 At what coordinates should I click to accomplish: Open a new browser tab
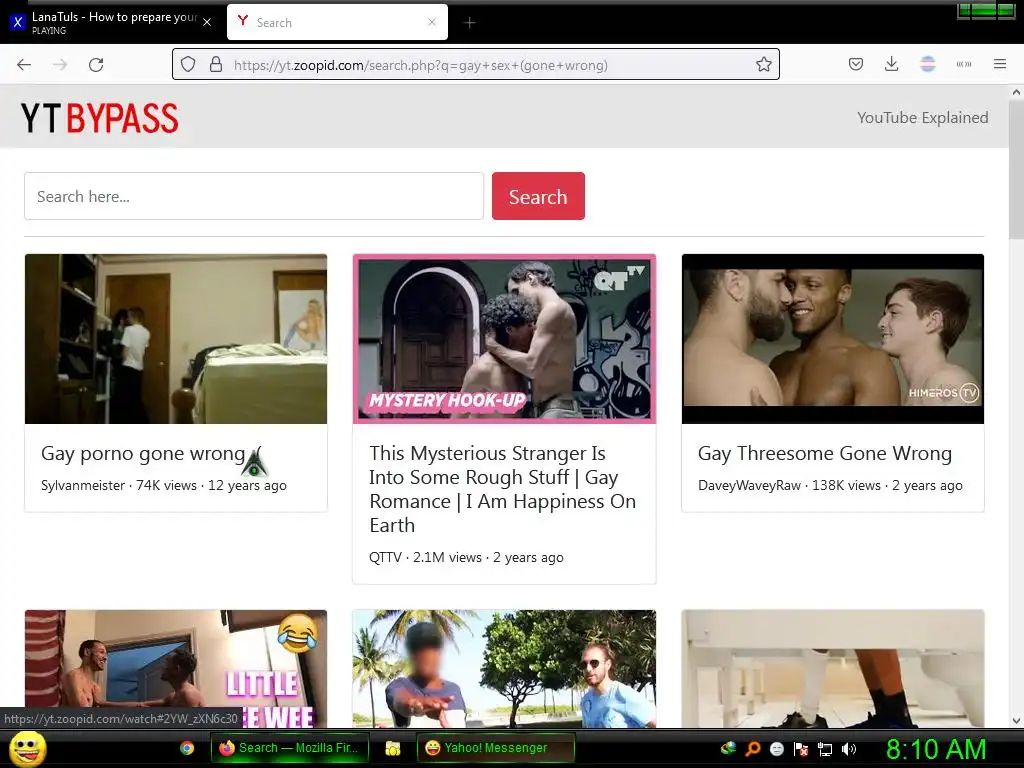click(470, 23)
